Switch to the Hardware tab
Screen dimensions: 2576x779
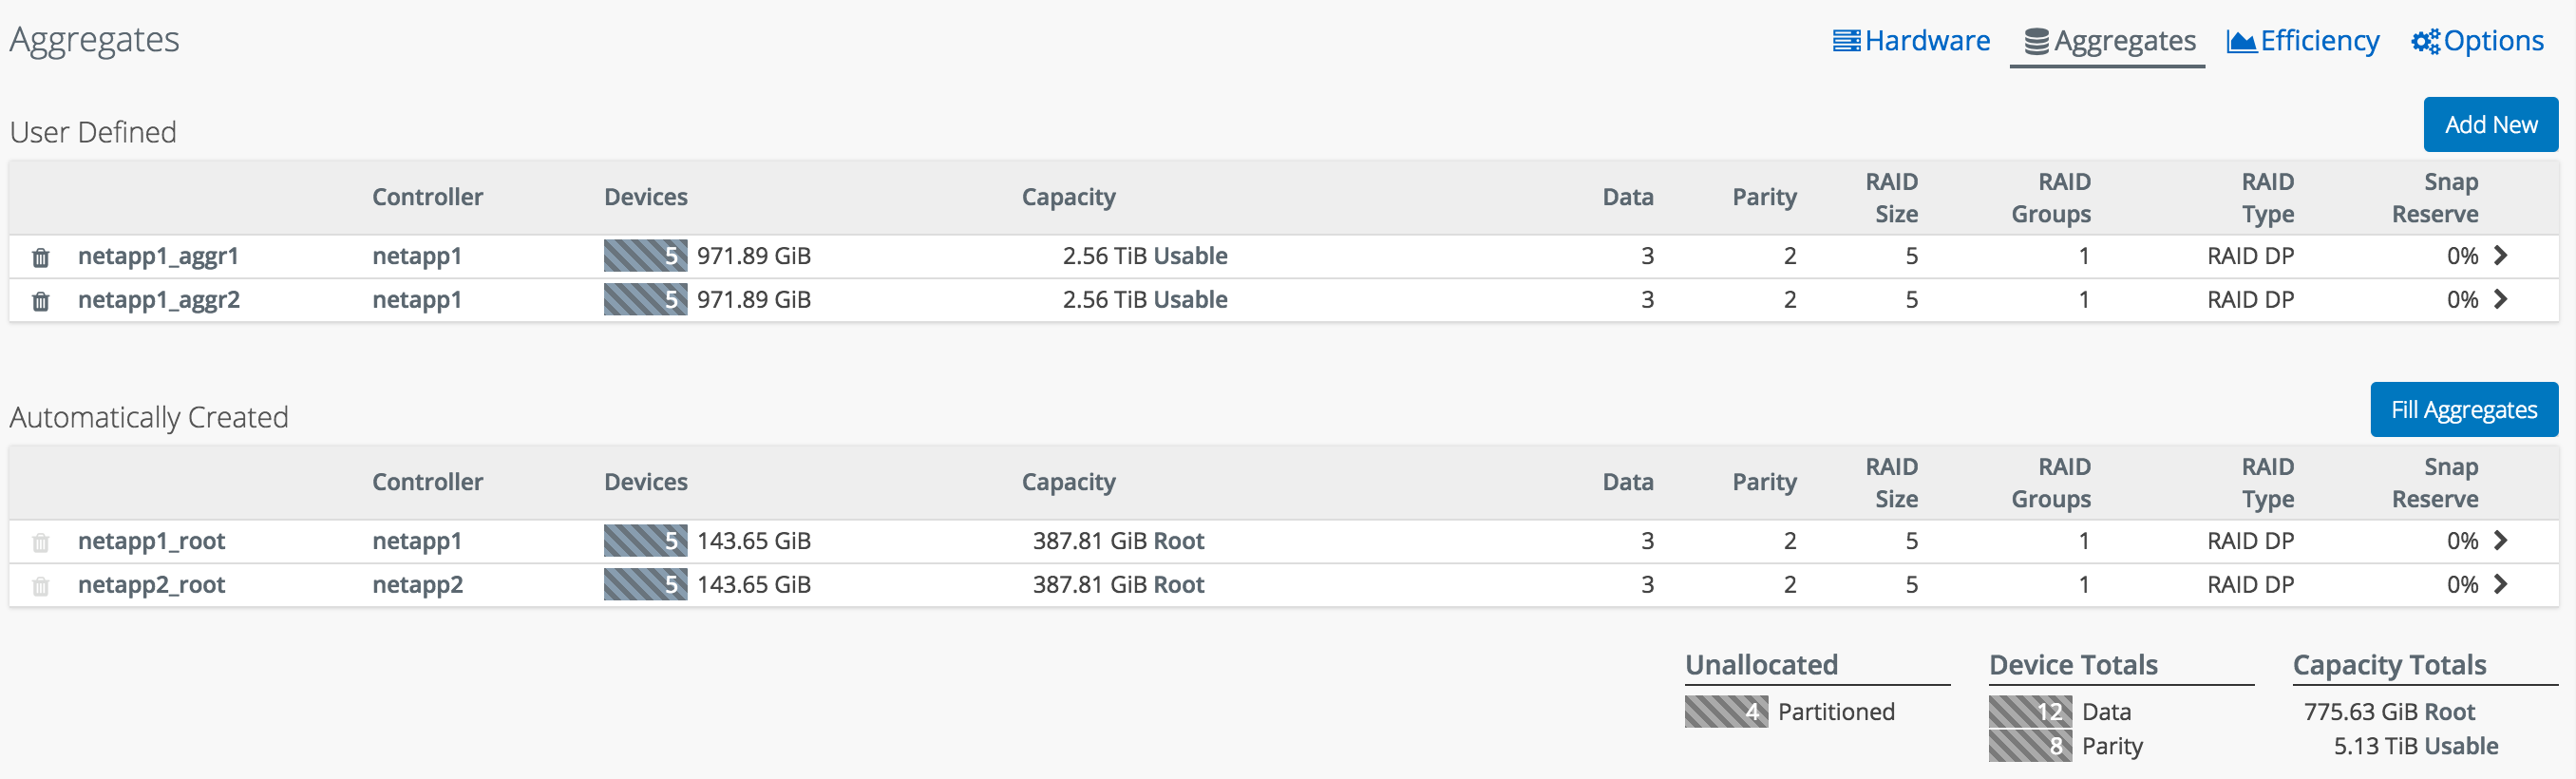pos(1927,41)
